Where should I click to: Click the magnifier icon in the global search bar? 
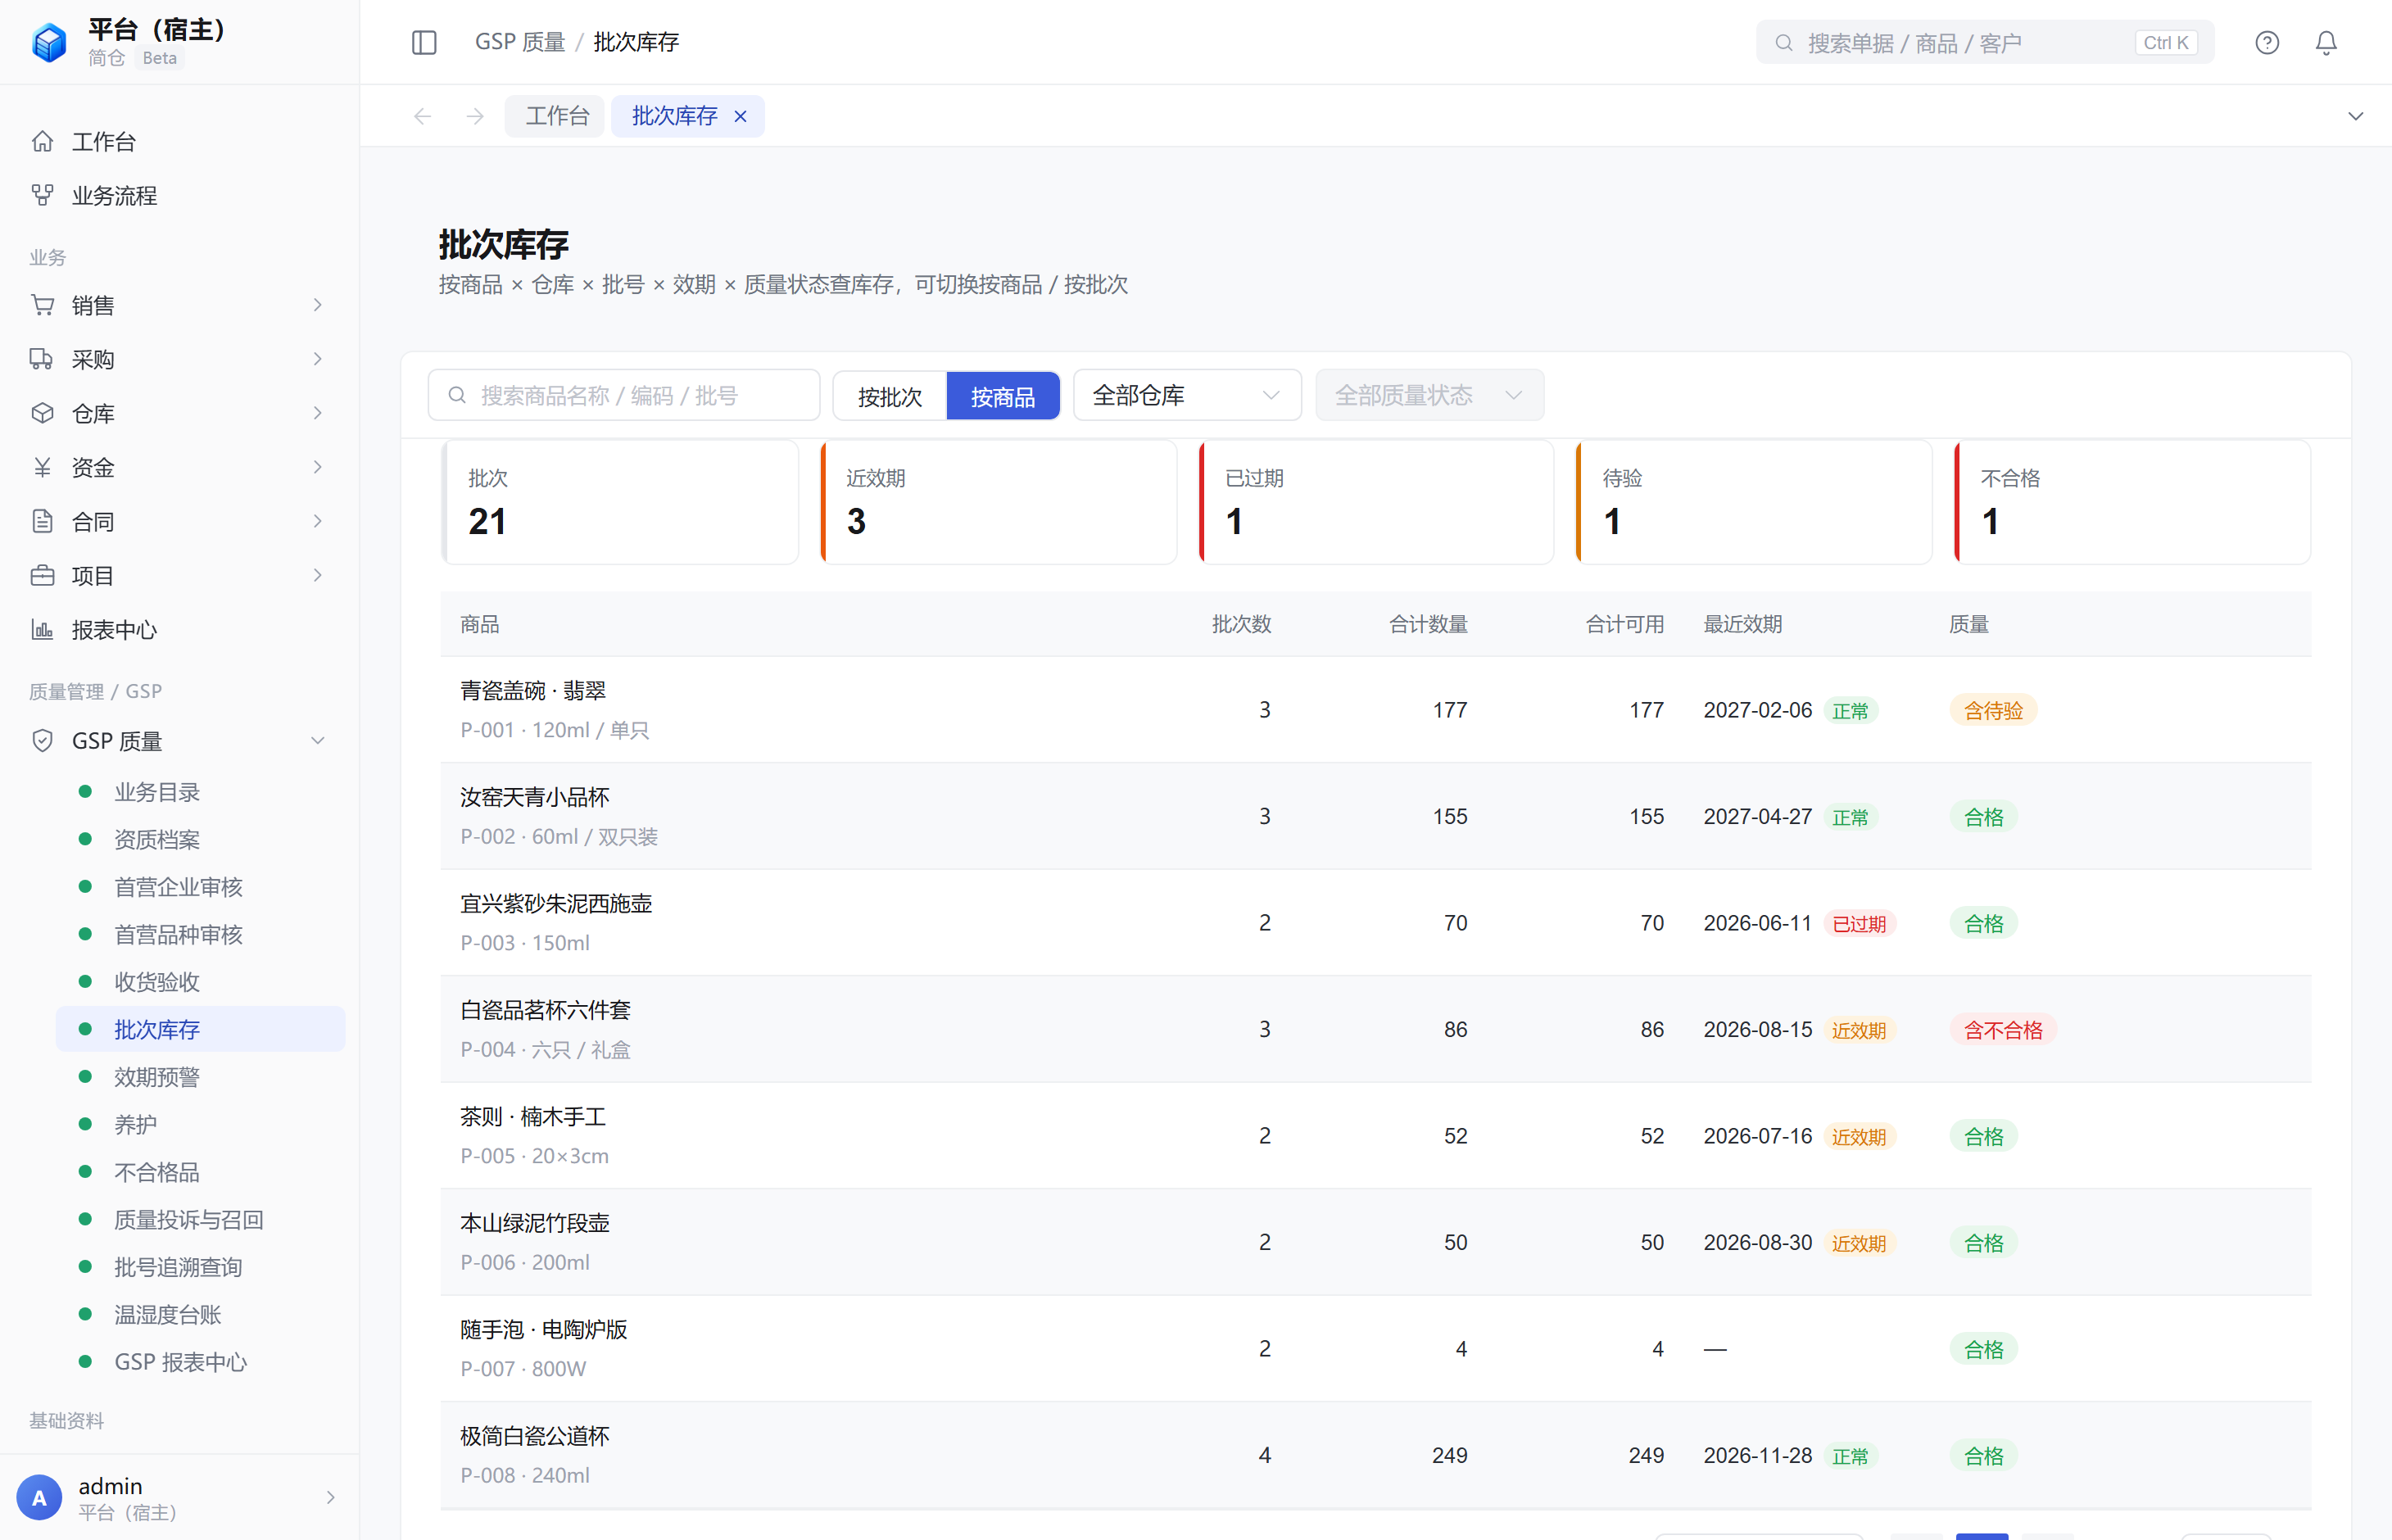click(1783, 43)
